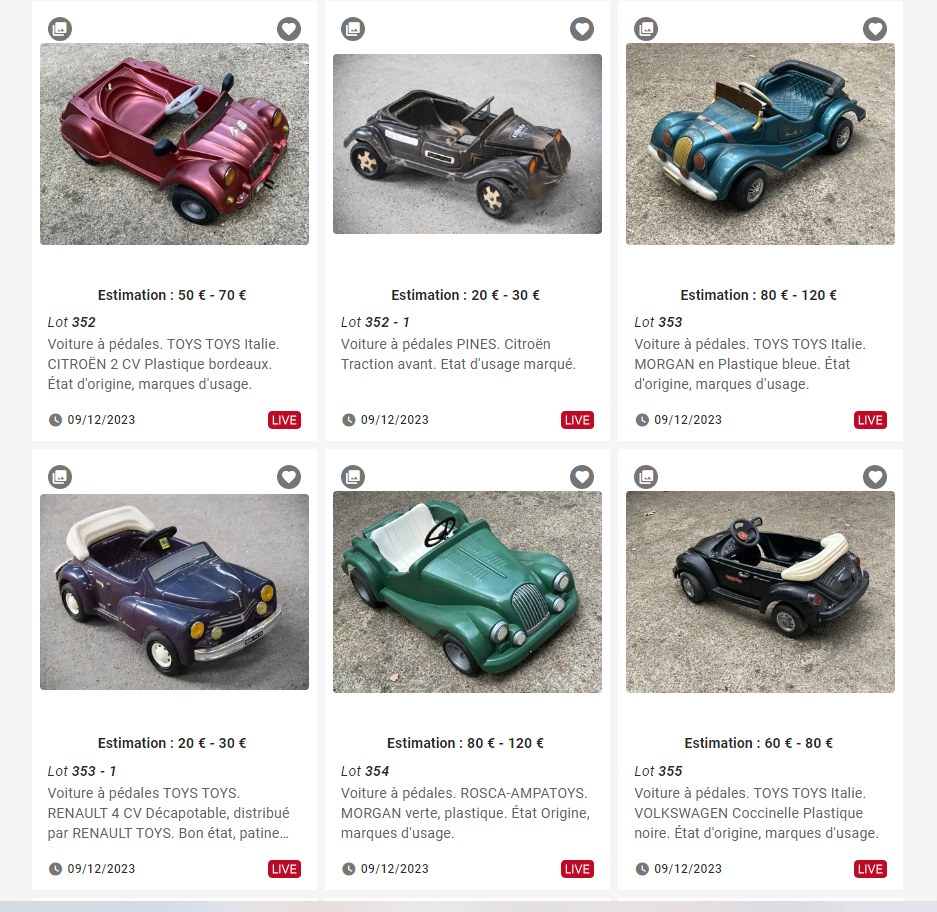Toggle heart icon on Lot 355 Volkswagen
The width and height of the screenshot is (937, 912).
click(875, 477)
